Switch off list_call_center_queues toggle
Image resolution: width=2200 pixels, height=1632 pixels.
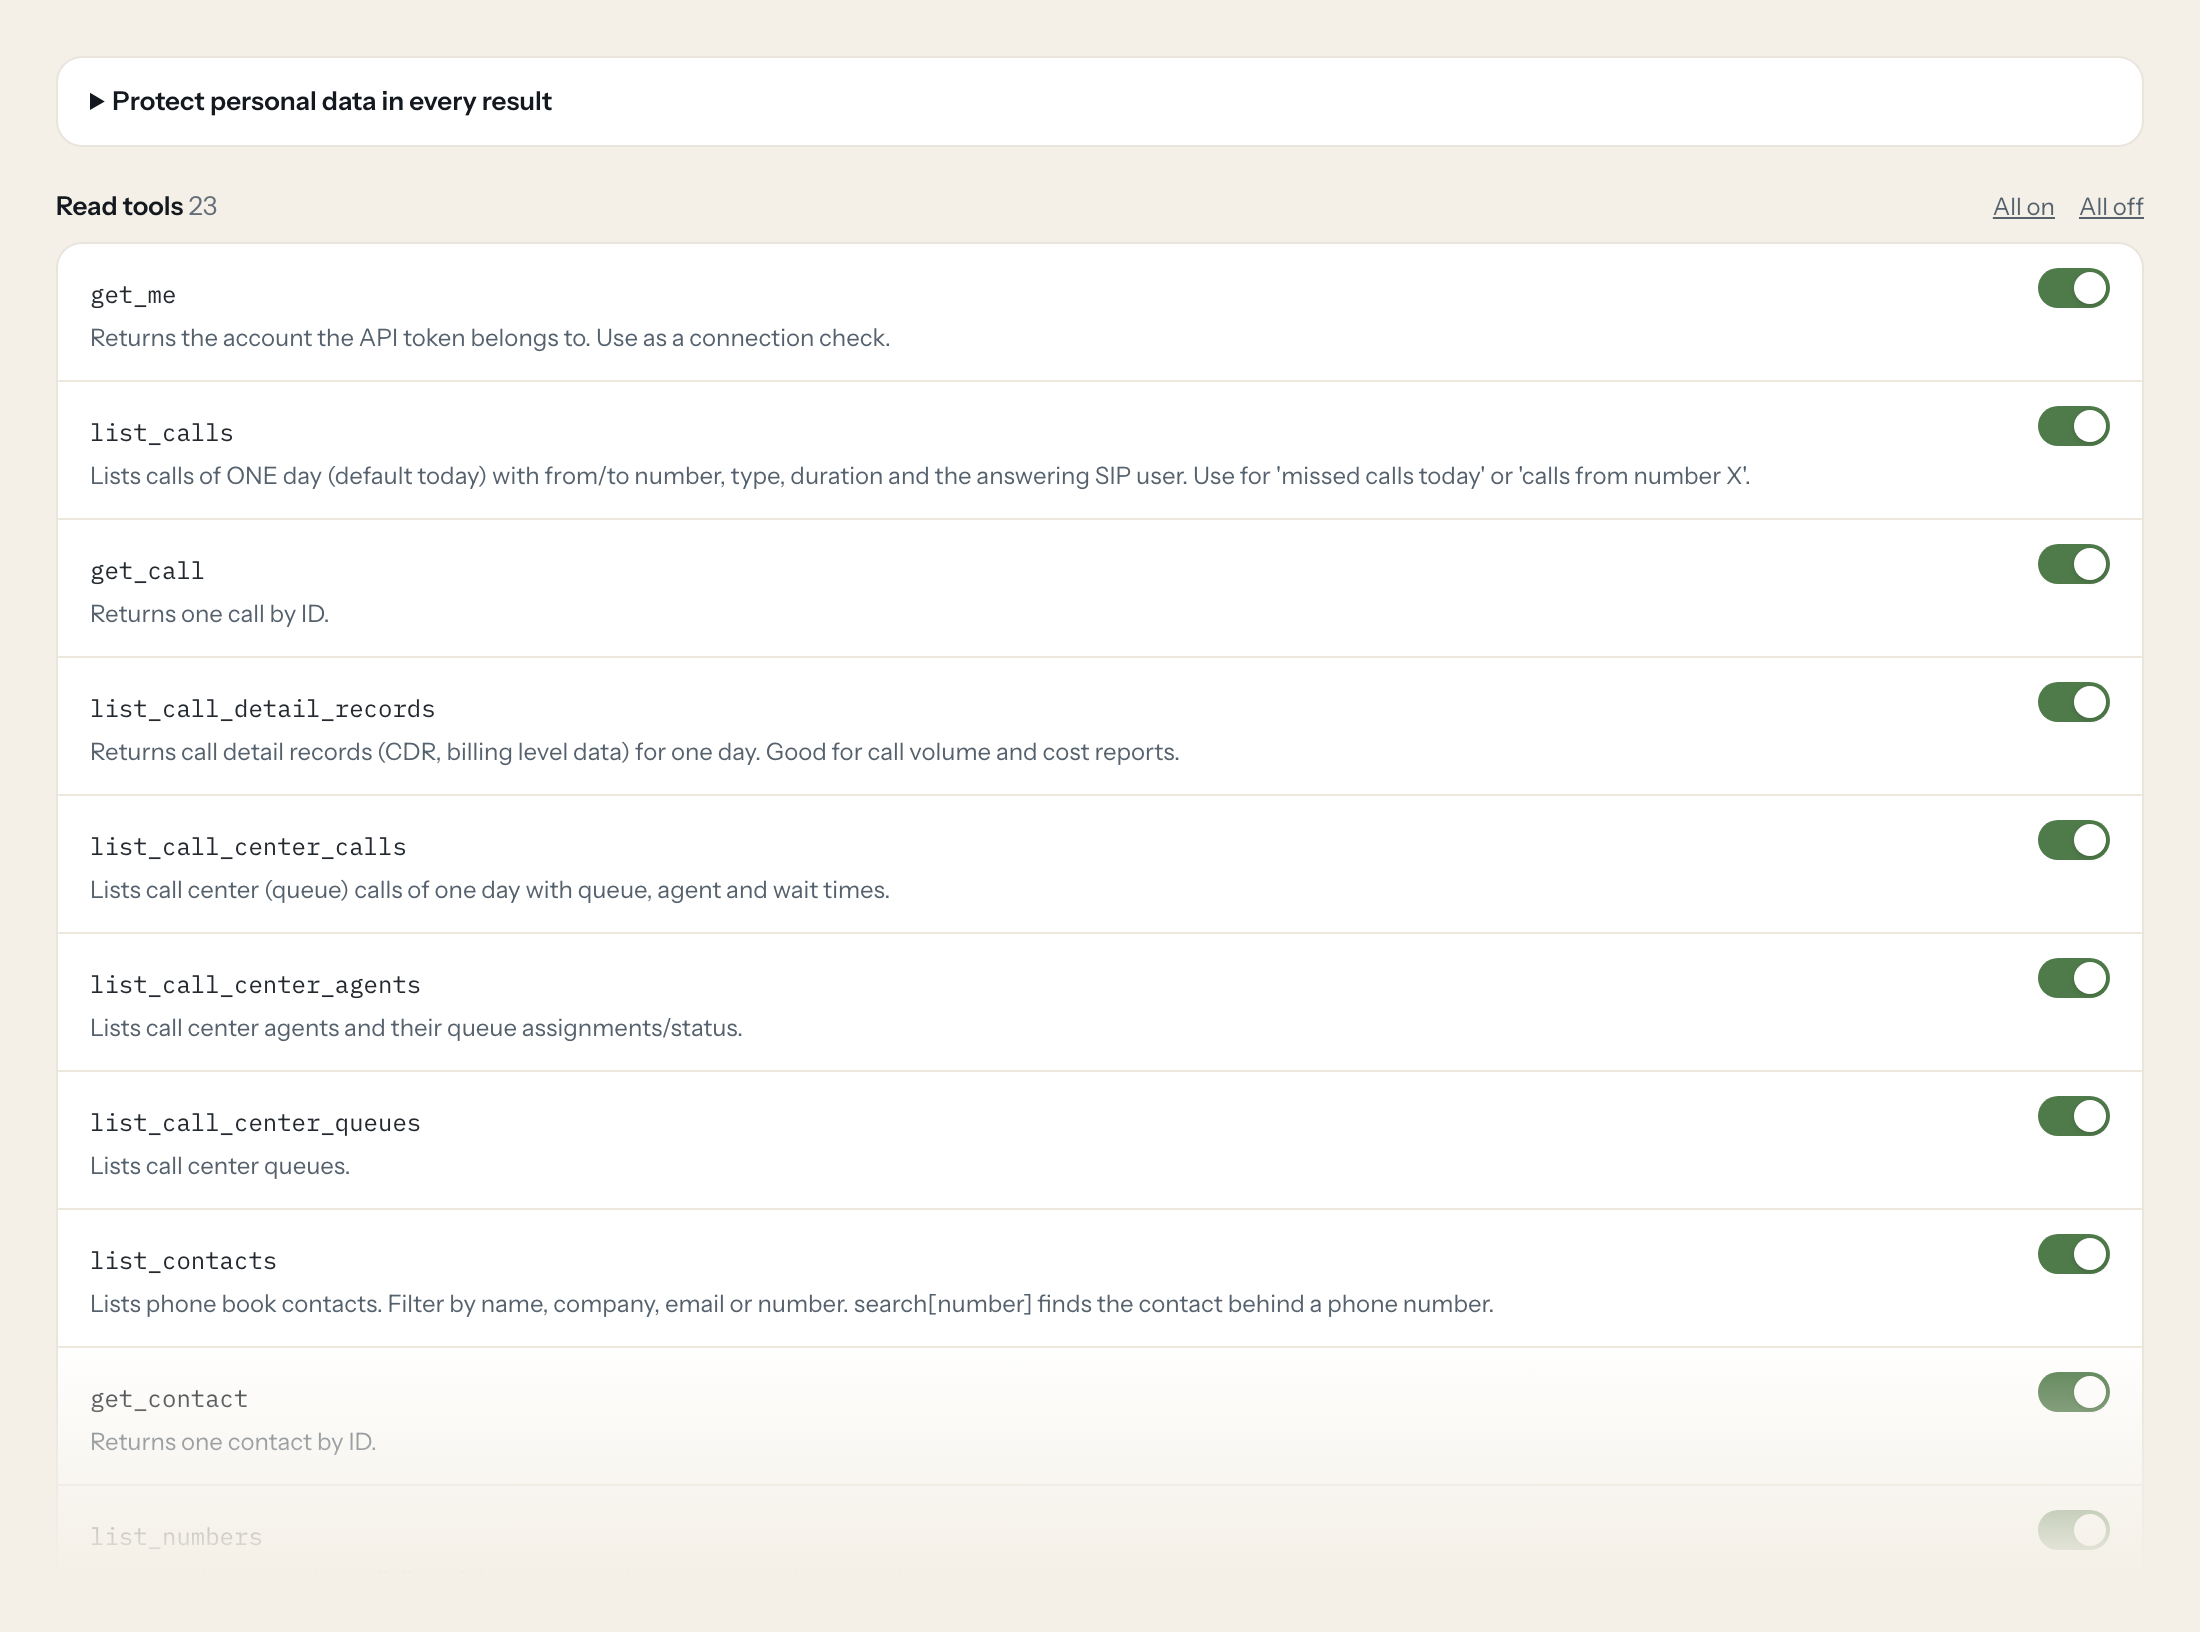2074,1116
